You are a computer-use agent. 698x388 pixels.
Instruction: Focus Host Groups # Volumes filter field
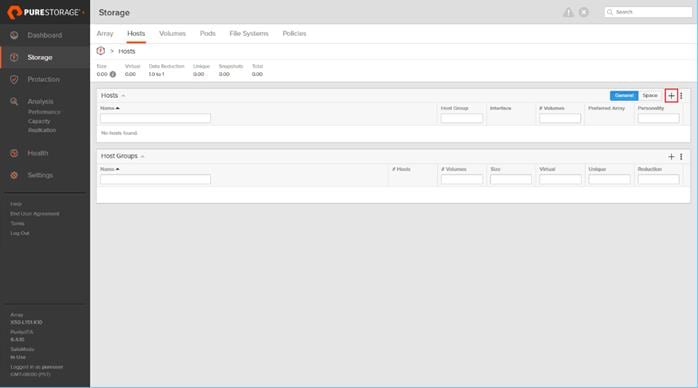tap(462, 179)
